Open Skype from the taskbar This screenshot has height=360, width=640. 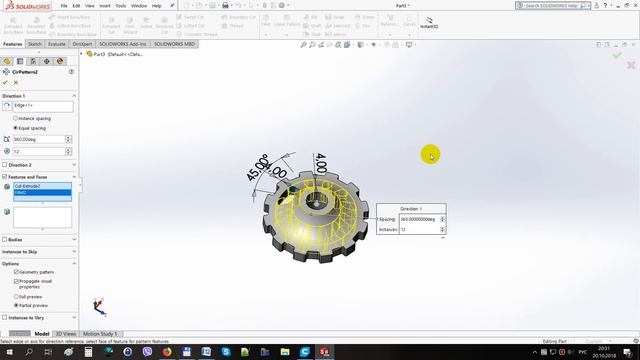pyautogui.click(x=226, y=352)
